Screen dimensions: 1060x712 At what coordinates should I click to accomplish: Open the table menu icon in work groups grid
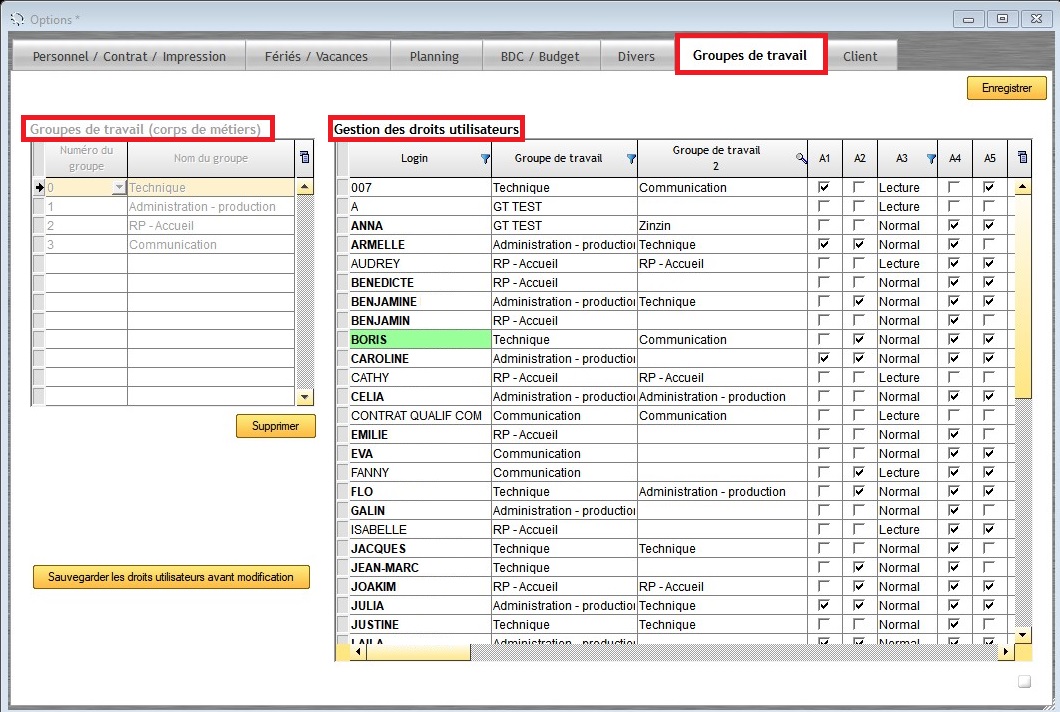point(305,158)
